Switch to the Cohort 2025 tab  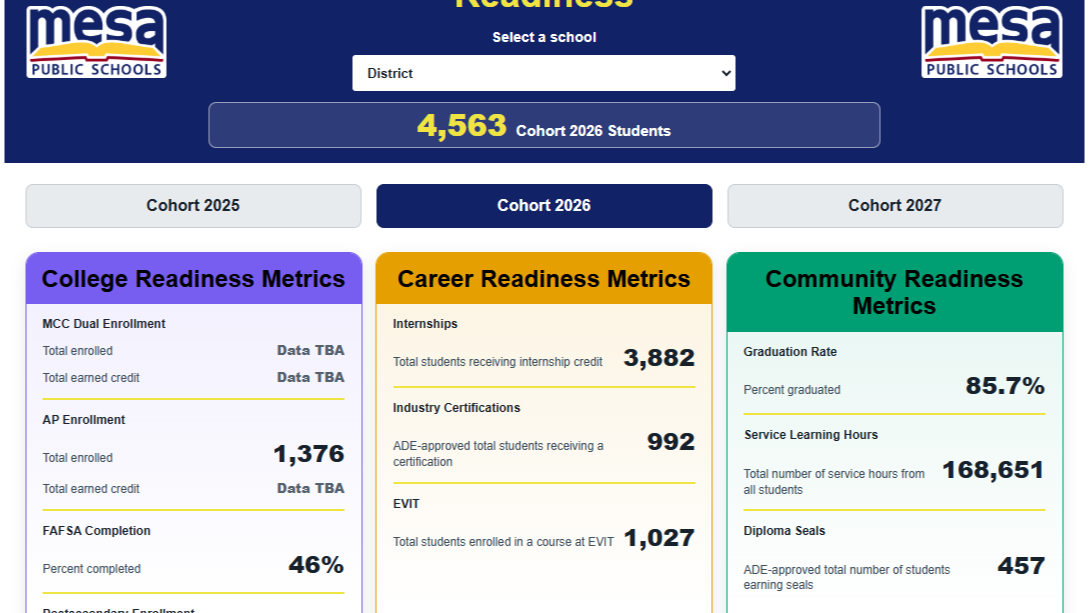[x=193, y=206]
